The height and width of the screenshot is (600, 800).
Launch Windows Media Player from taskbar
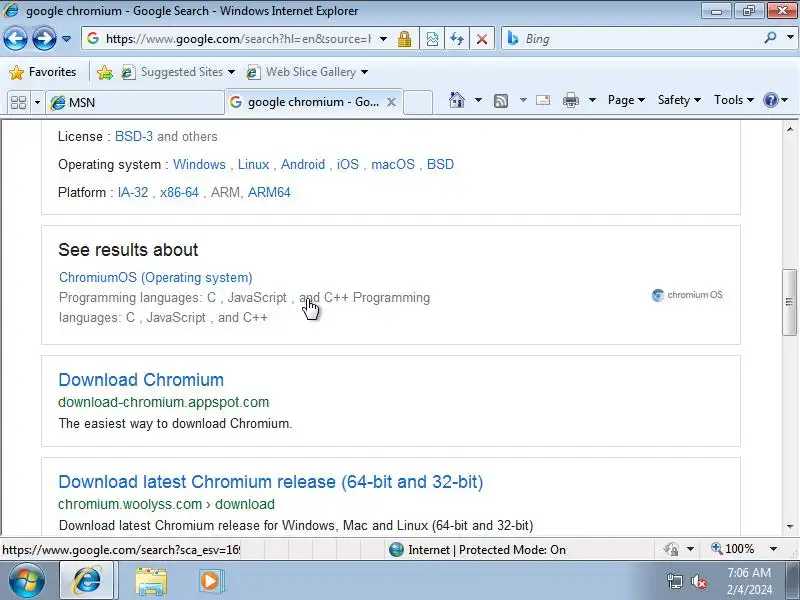pos(210,581)
